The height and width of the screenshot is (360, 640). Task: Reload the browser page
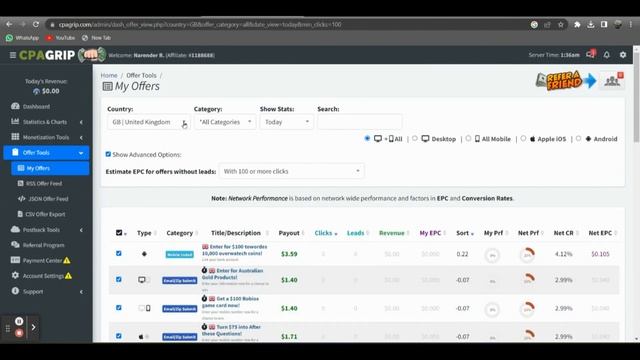pyautogui.click(x=36, y=24)
